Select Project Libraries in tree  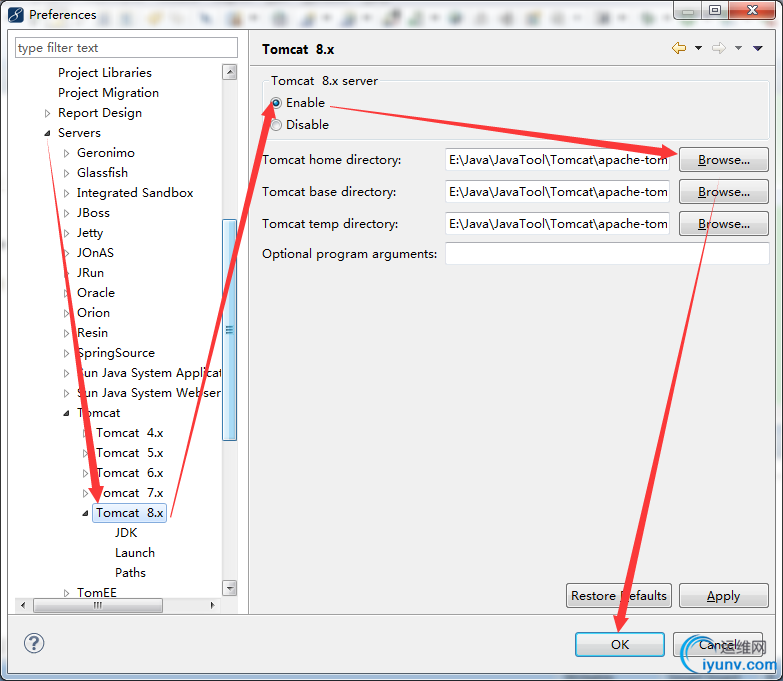[x=105, y=73]
